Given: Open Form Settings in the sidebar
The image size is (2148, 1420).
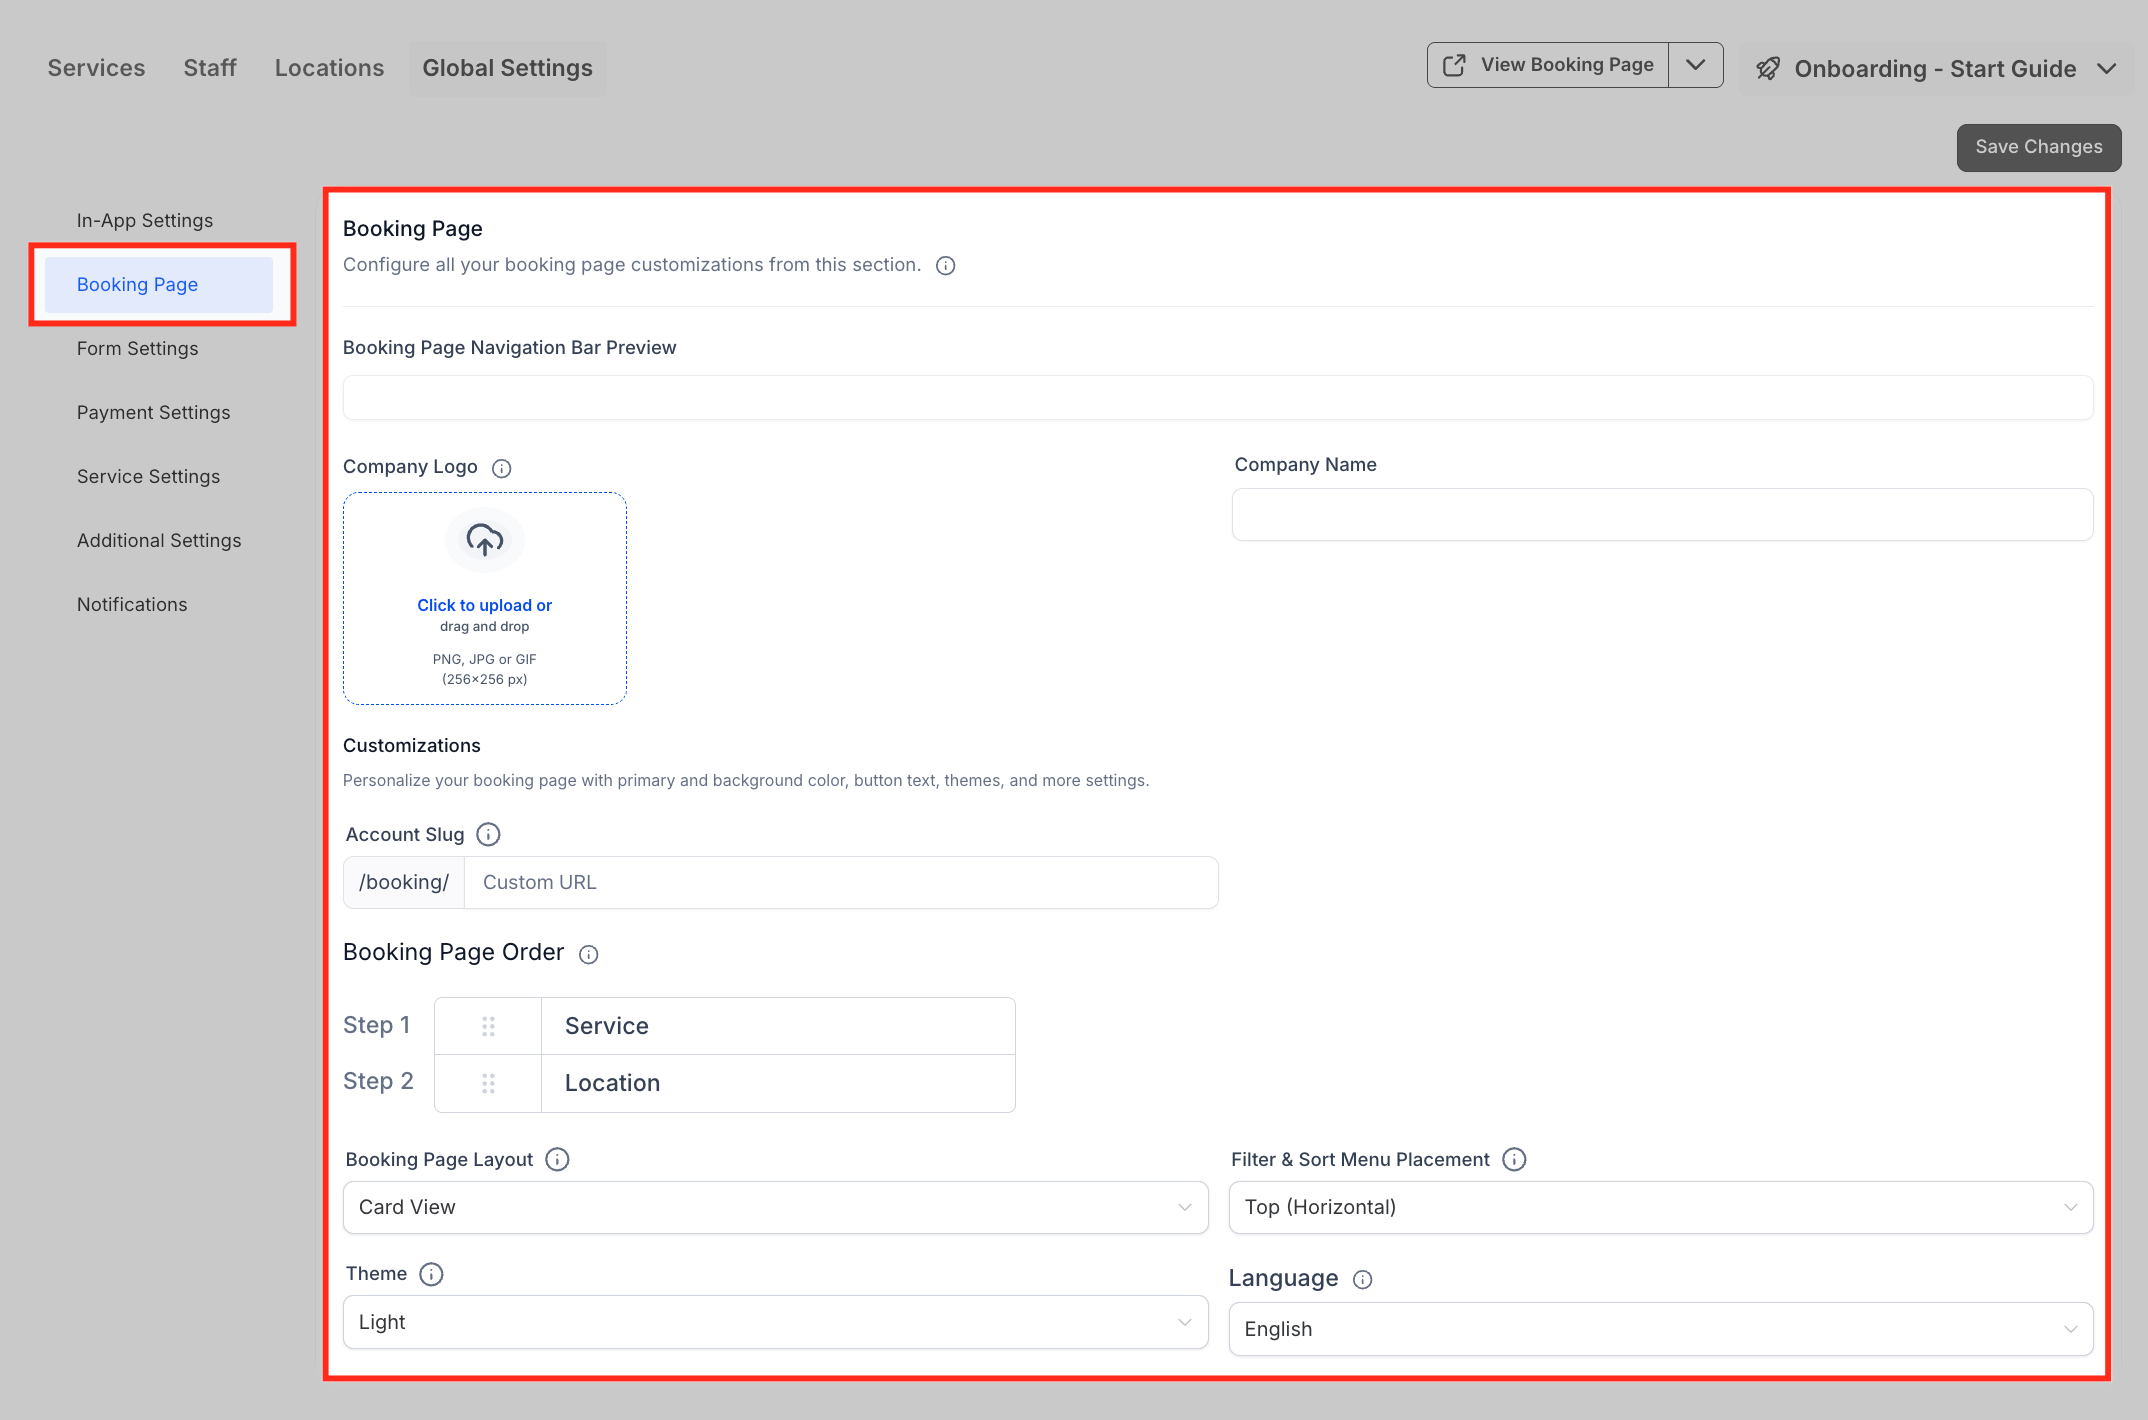Looking at the screenshot, I should click(137, 348).
